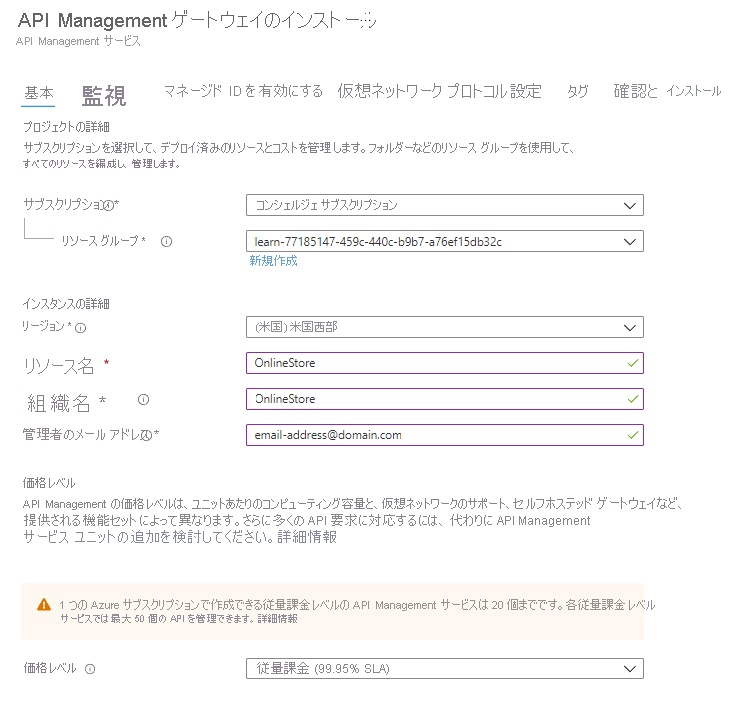This screenshot has width=741, height=705.
Task: Select the インスタンスの詳細 heading text
Action: (x=66, y=303)
